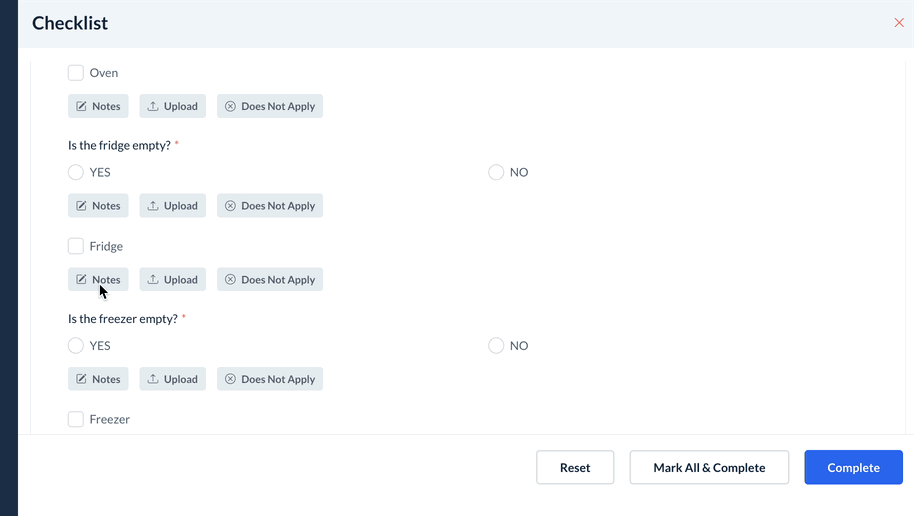Screen dimensions: 914x516
Task: Tick the Fridge checkbox
Action: pyautogui.click(x=76, y=246)
